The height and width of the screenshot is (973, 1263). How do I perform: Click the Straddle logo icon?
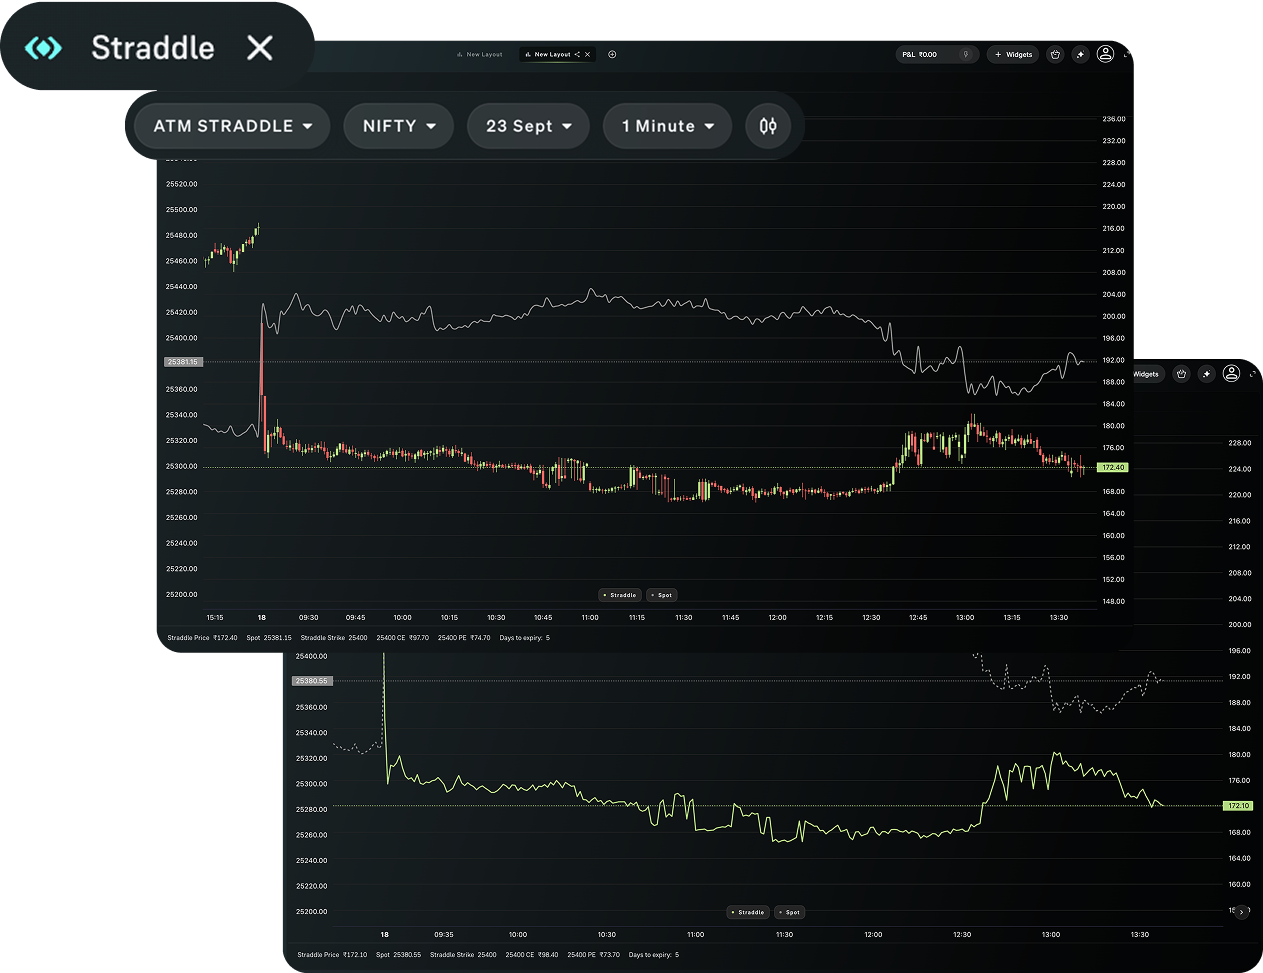click(x=43, y=47)
